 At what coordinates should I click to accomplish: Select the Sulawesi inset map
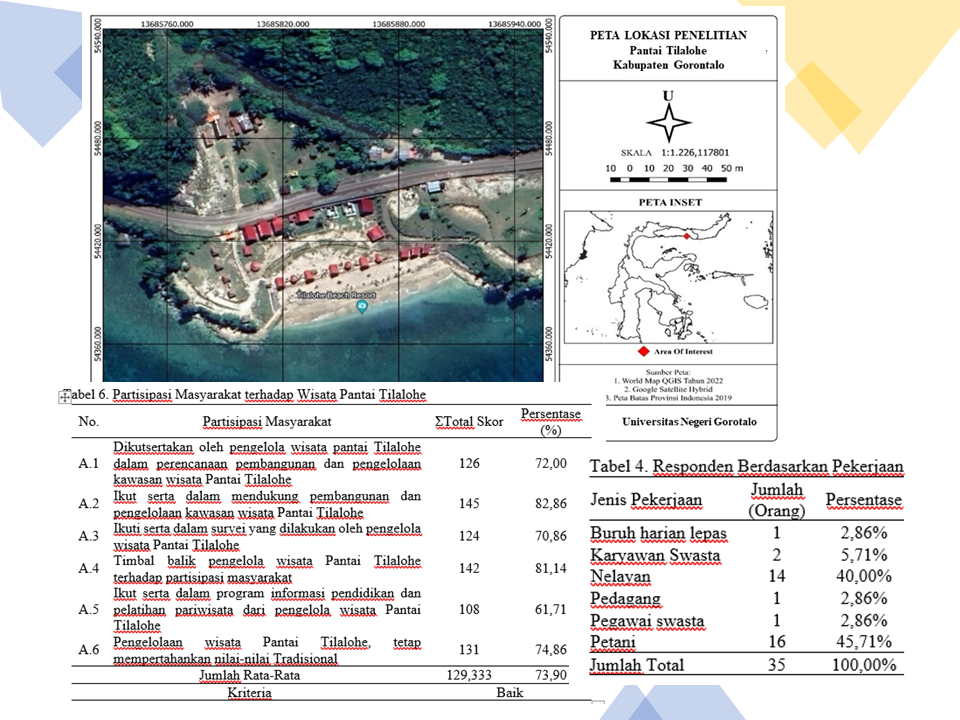pos(669,277)
